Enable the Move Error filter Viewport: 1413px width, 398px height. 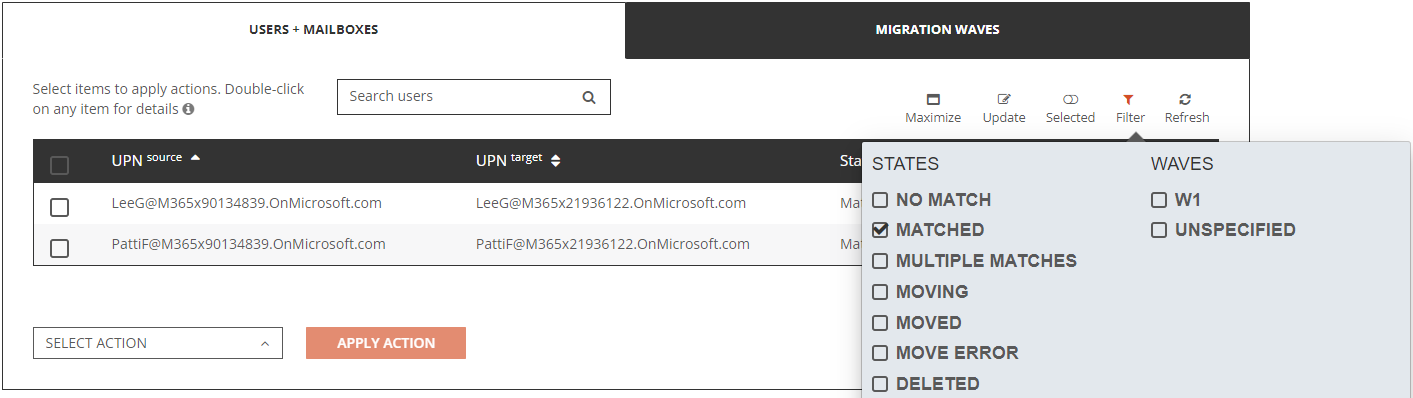point(880,353)
